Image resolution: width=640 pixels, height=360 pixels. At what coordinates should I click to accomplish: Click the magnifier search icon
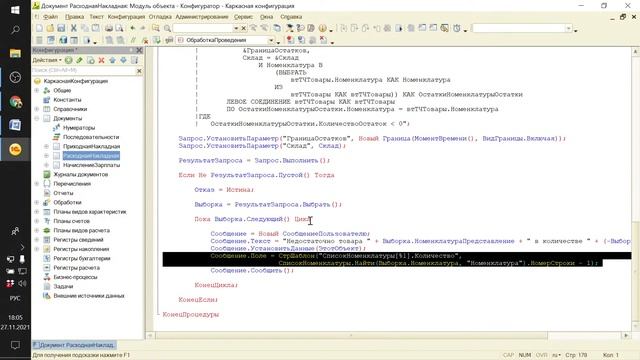[167, 28]
